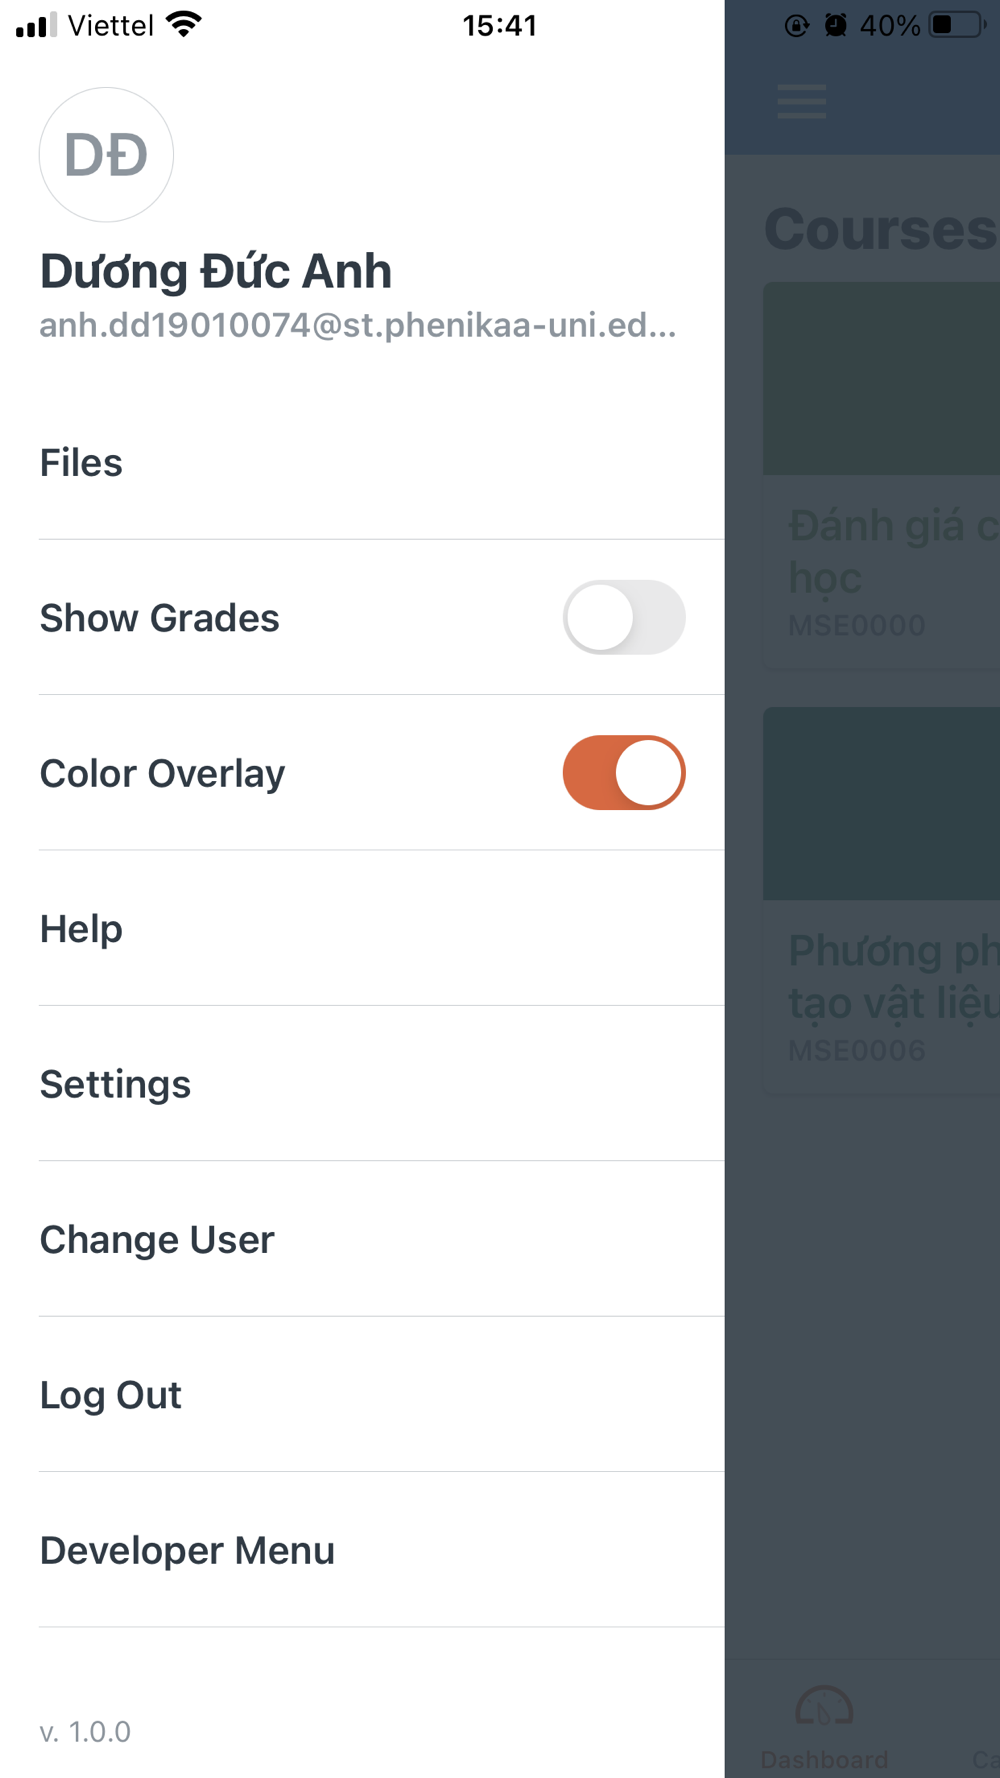Tap the rotation lock status icon

pyautogui.click(x=796, y=25)
